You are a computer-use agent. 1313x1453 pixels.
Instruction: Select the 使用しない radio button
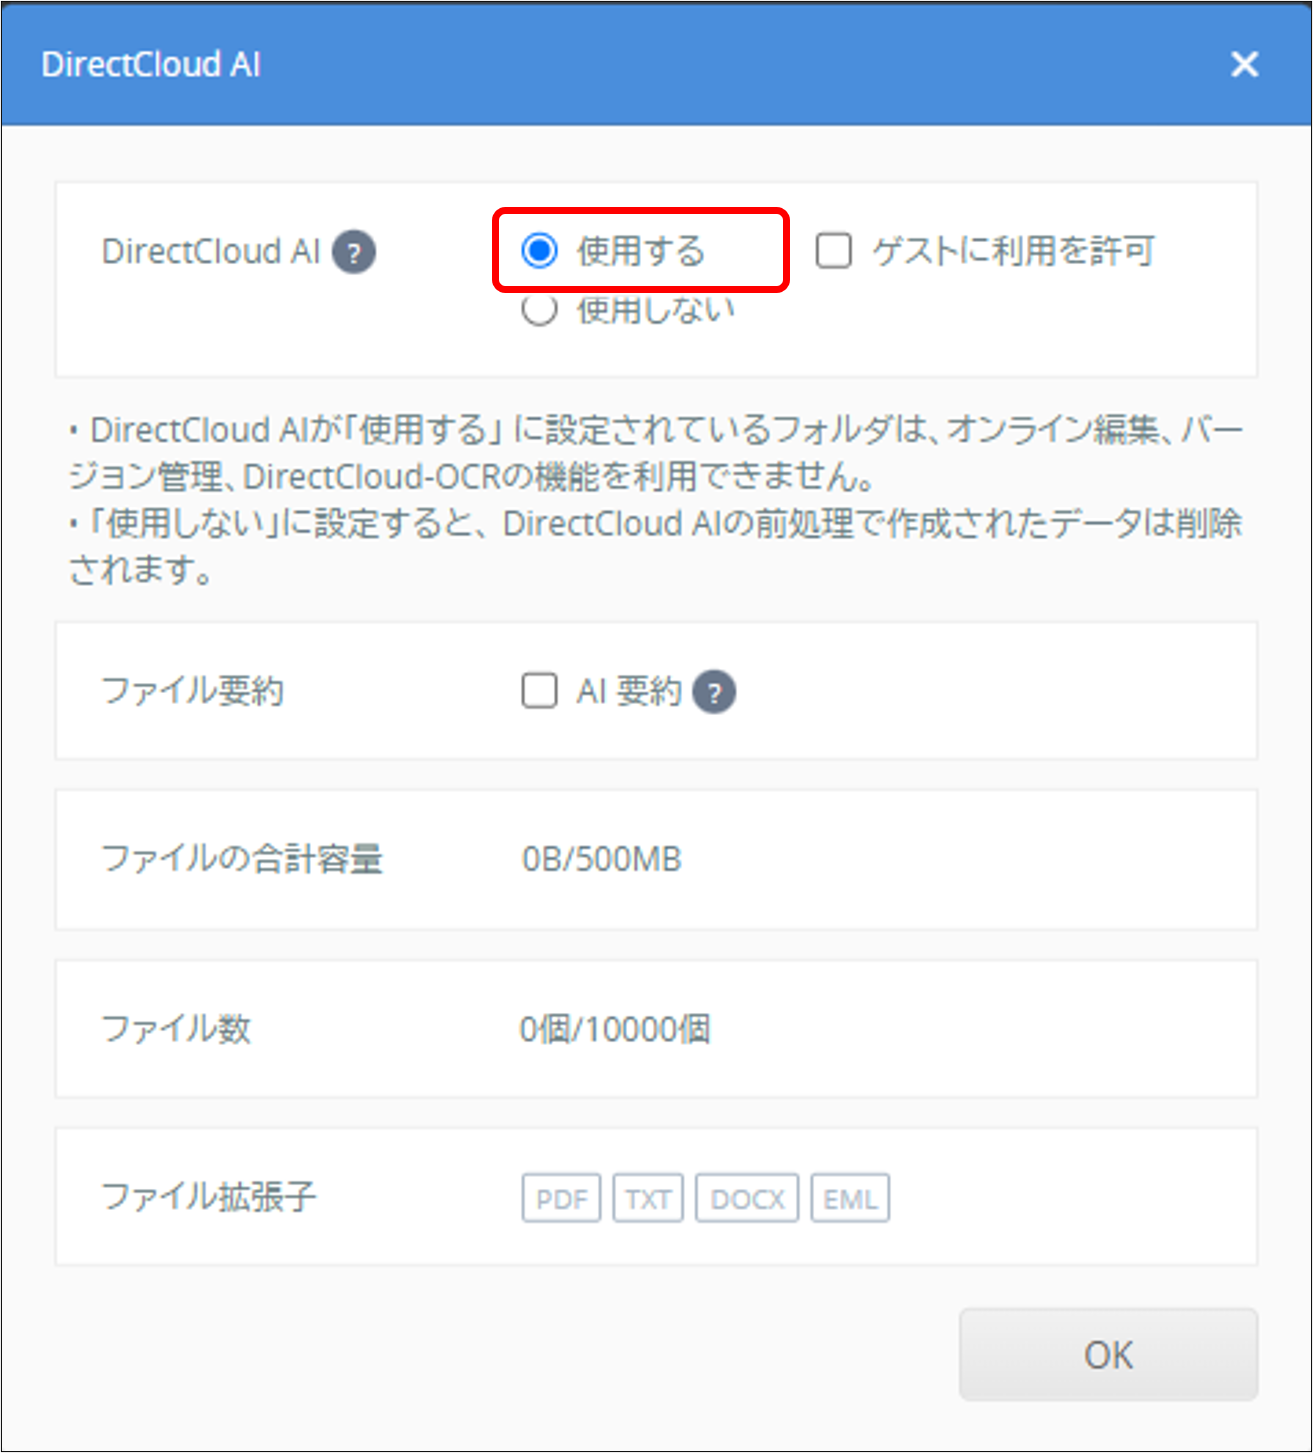540,309
